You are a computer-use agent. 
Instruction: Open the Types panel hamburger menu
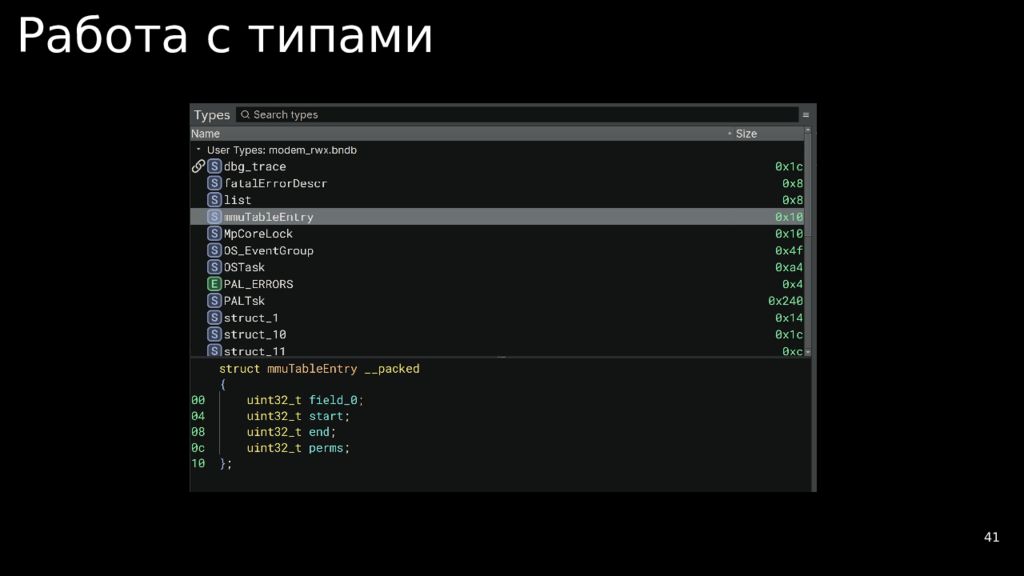[806, 115]
